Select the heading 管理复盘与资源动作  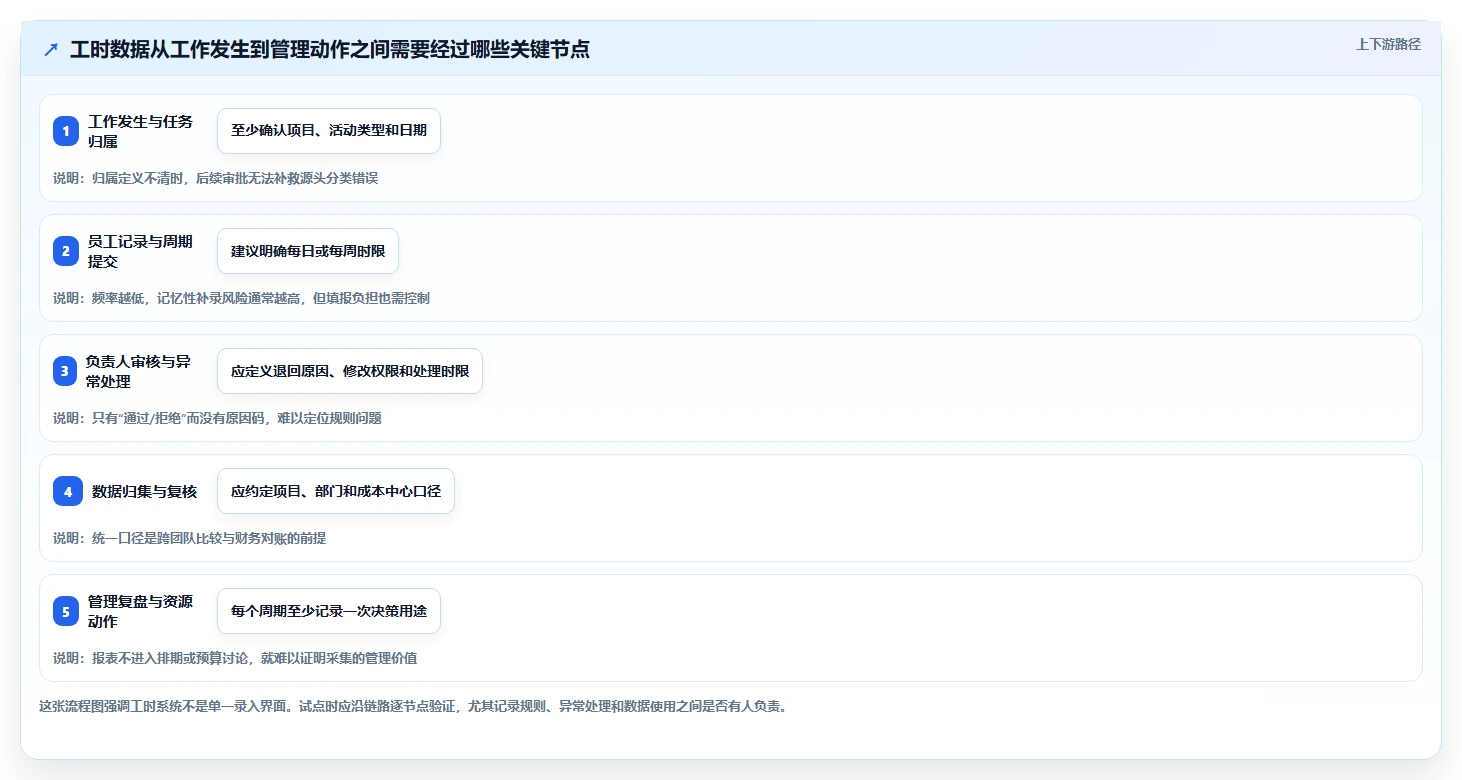tap(141, 611)
